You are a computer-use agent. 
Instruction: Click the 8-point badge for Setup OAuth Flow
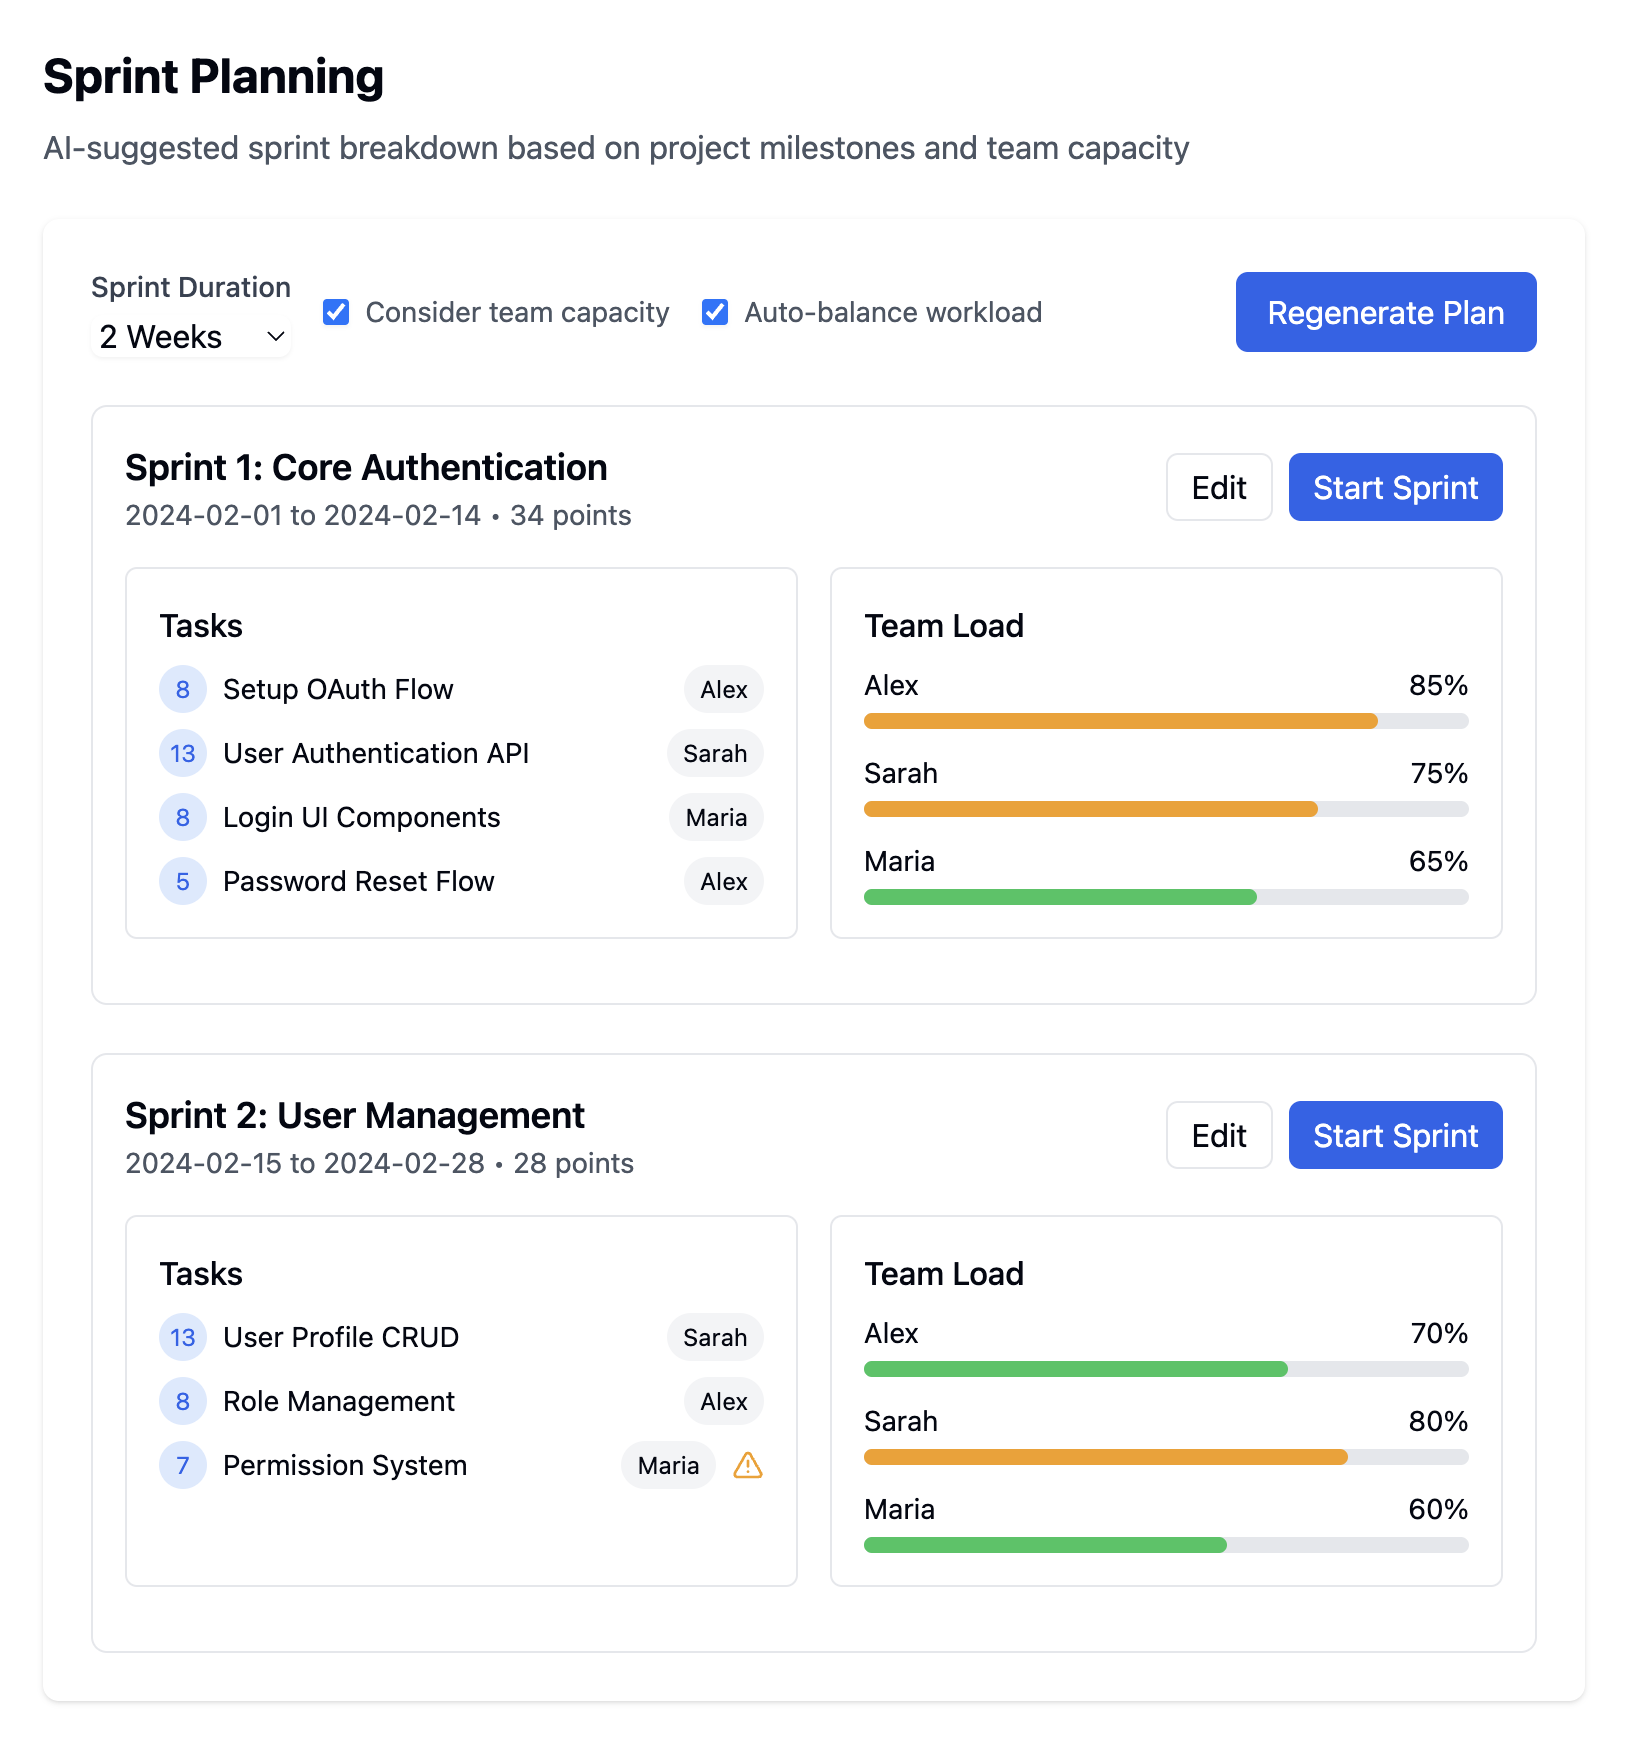point(183,689)
